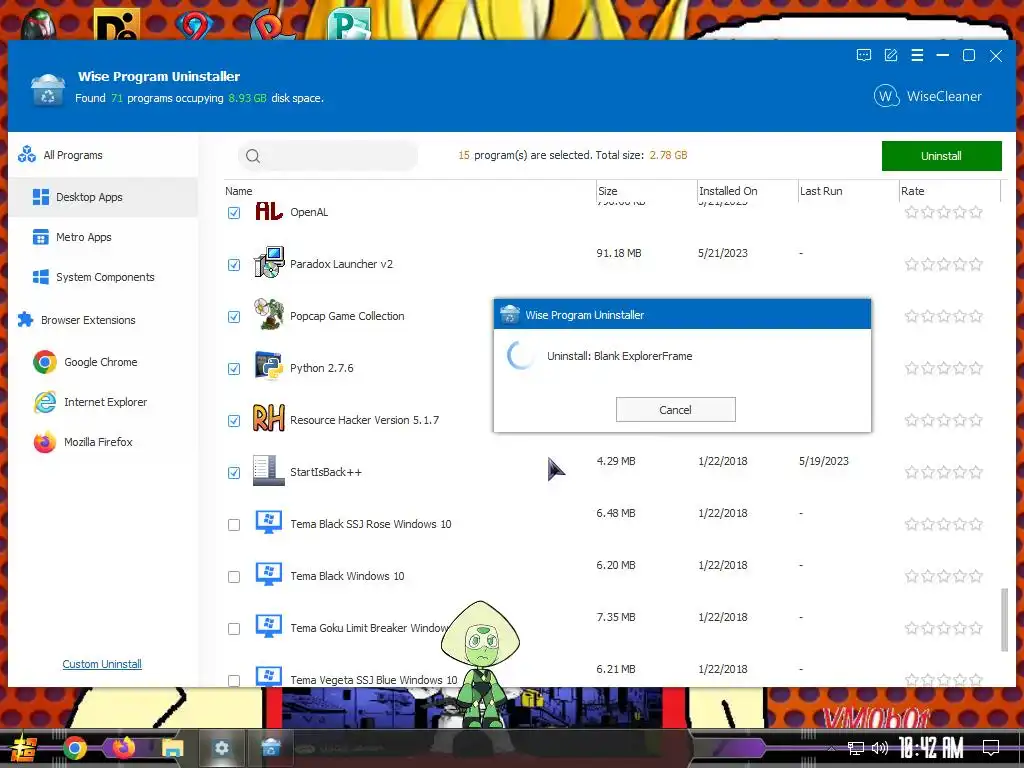Click the taskbar clock showing 10:42 AM
Screen dimensions: 1024x768
[931, 748]
